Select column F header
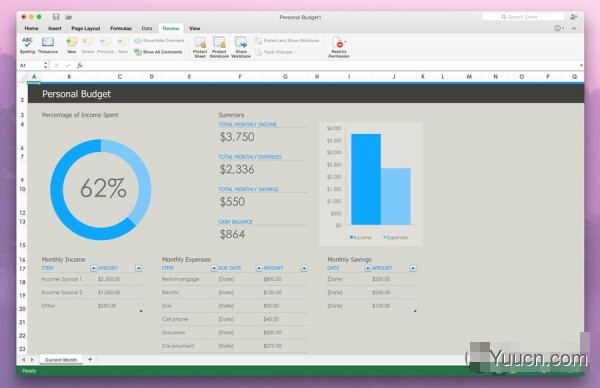The image size is (600, 388). 240,77
